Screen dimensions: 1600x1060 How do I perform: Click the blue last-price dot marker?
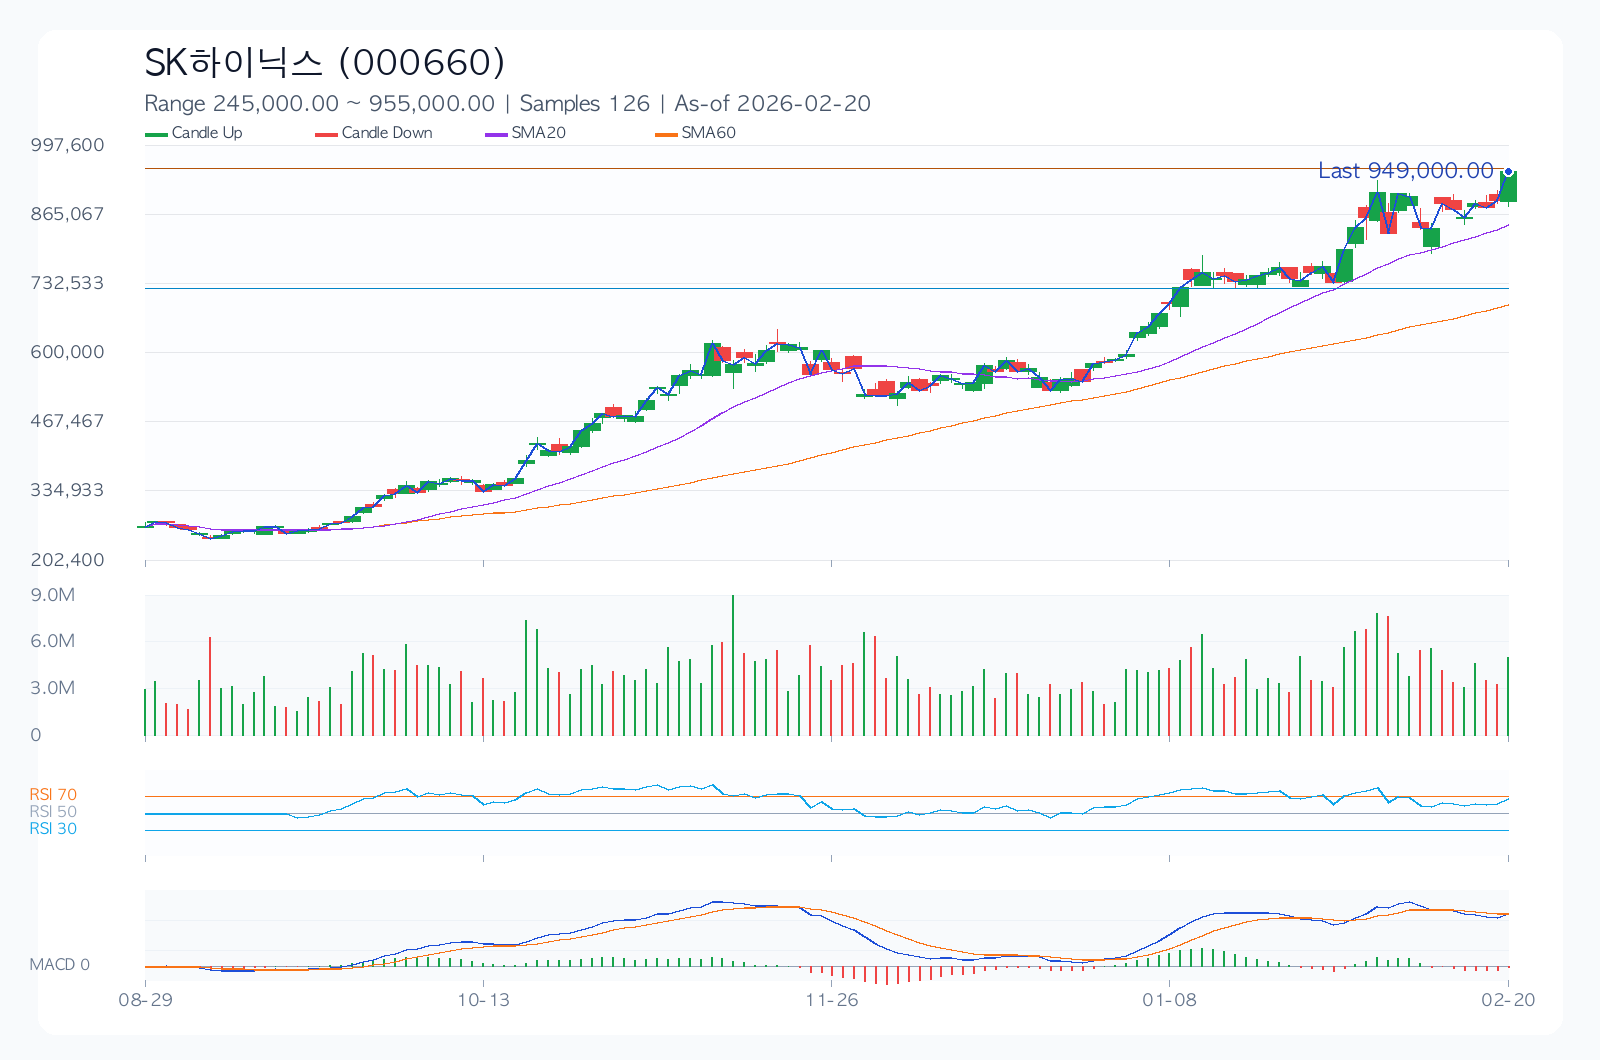tap(1508, 172)
